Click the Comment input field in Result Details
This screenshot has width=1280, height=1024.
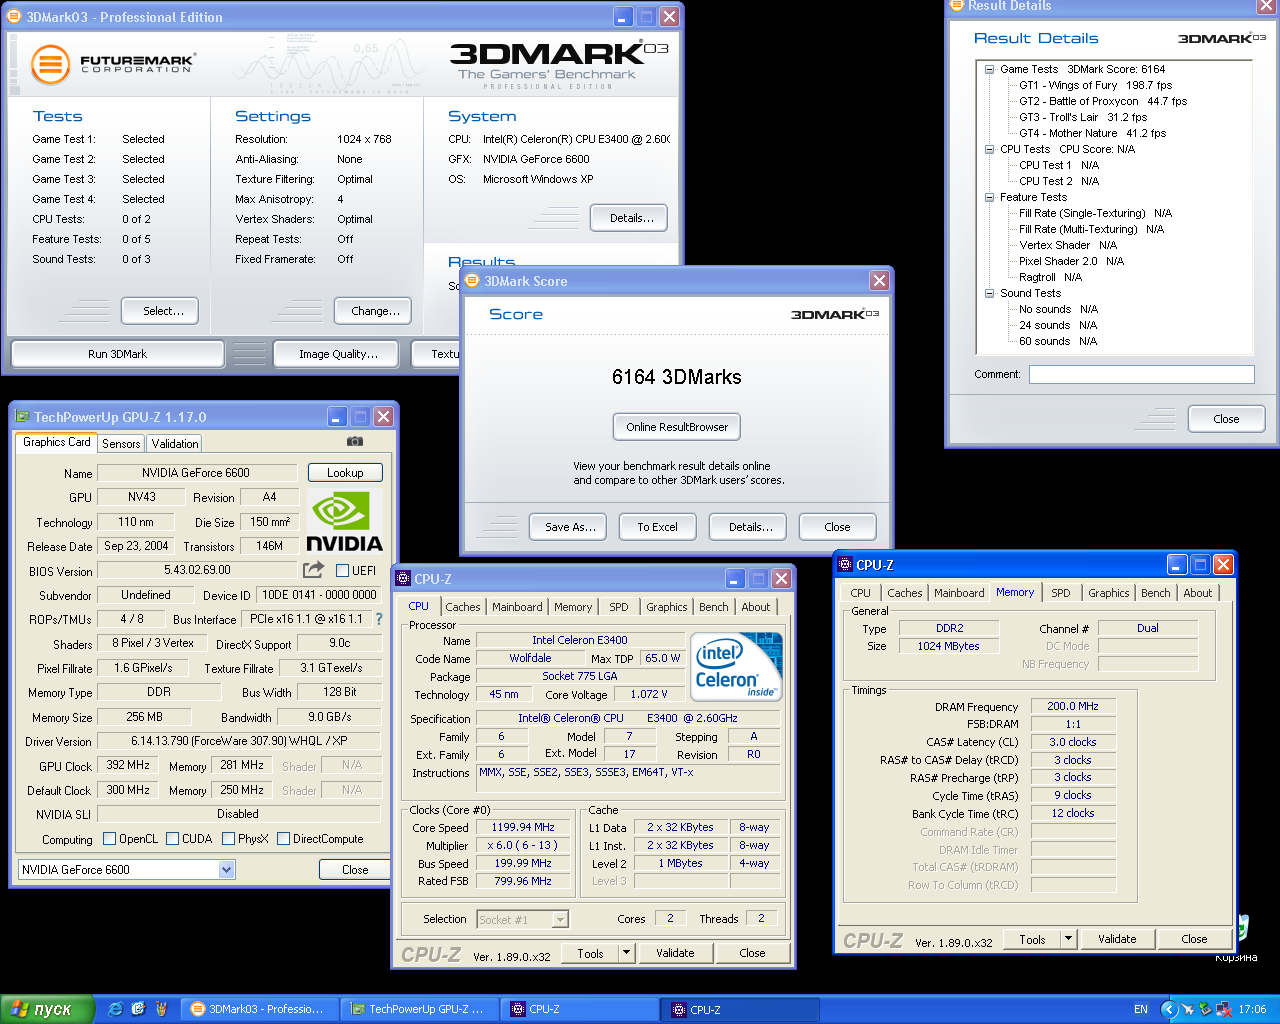pos(1141,374)
